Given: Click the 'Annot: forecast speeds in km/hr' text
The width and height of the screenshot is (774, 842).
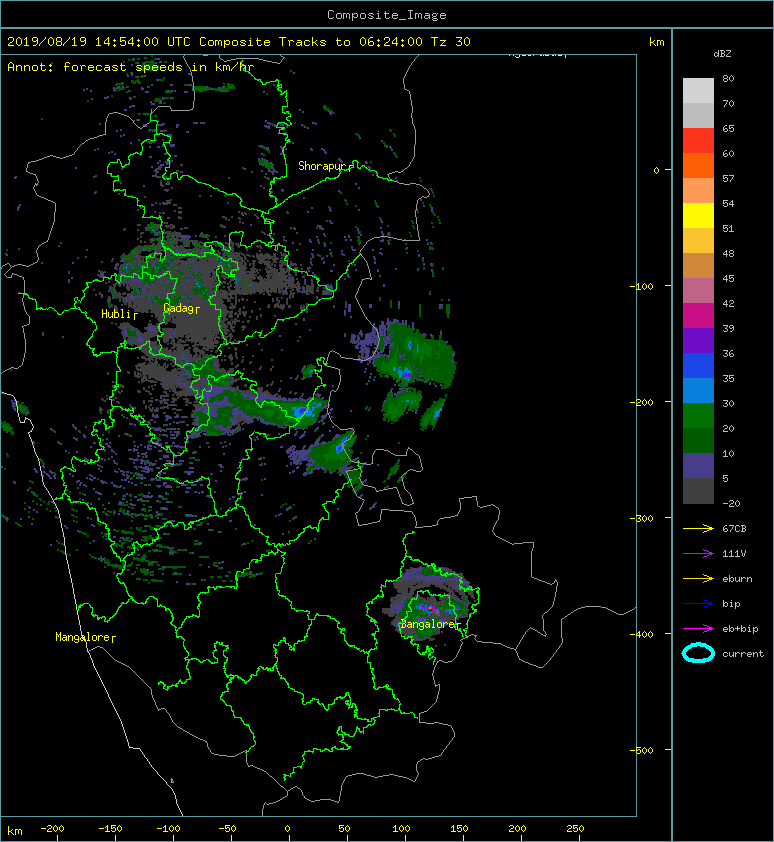Looking at the screenshot, I should (131, 67).
